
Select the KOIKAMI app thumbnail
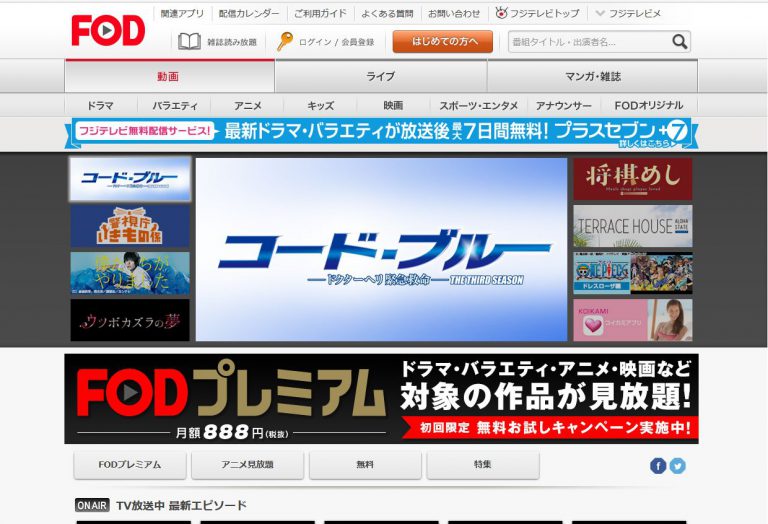(633, 320)
